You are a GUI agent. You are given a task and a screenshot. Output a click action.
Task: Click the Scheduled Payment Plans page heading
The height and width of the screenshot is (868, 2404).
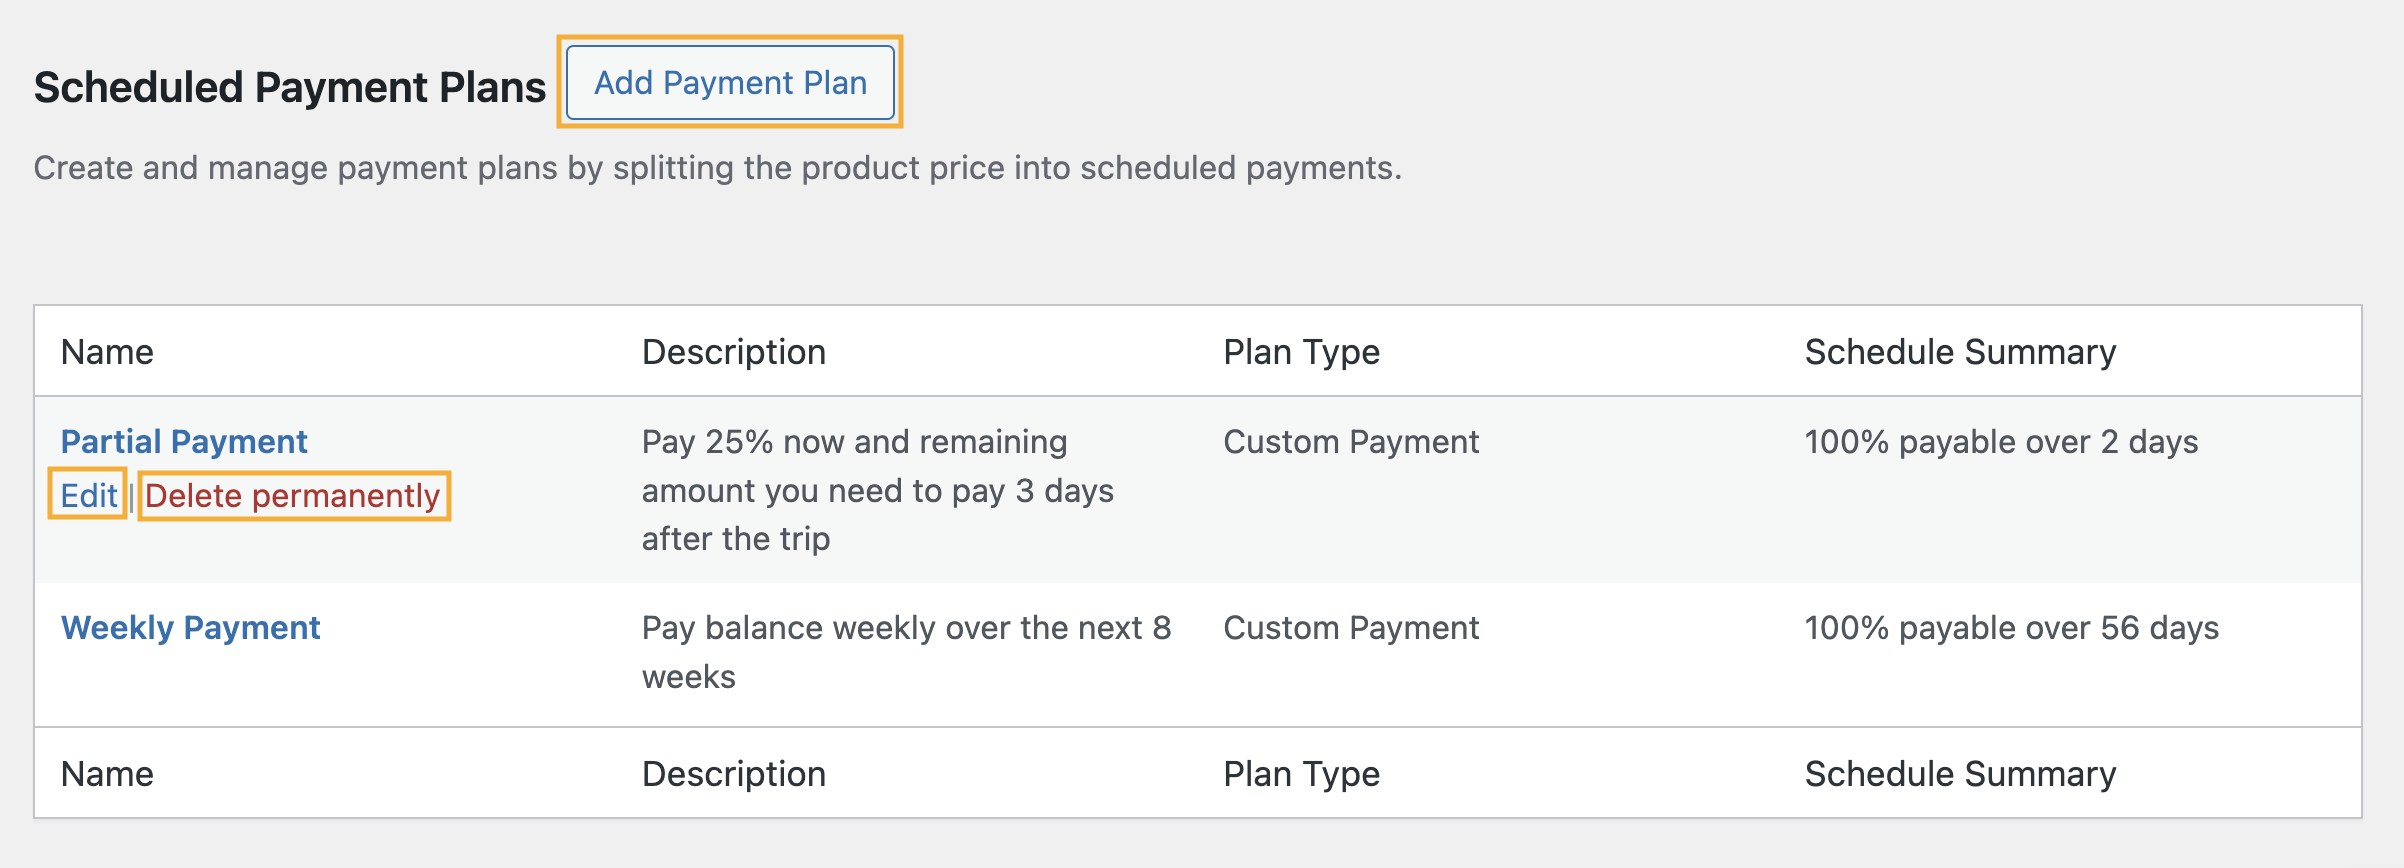click(x=290, y=88)
